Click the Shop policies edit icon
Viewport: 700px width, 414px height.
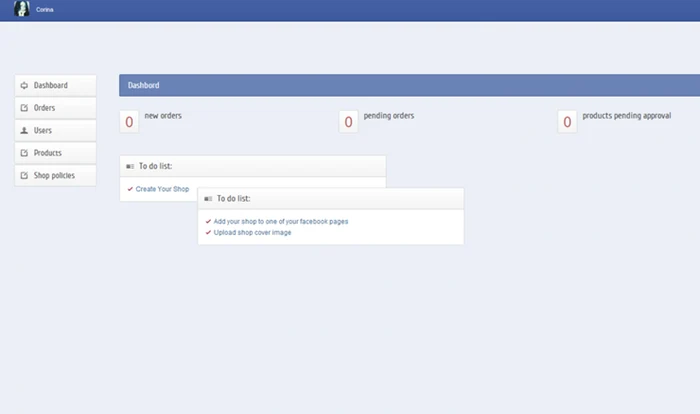click(x=24, y=176)
